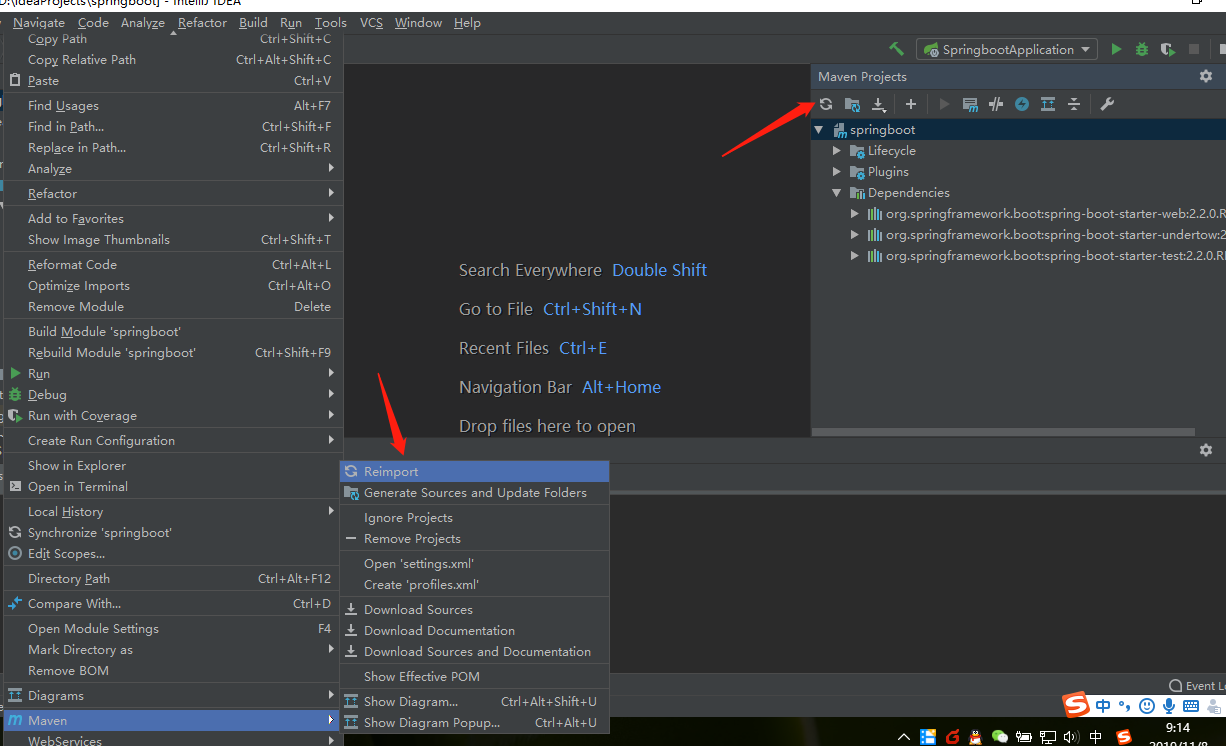This screenshot has height=746, width=1226.
Task: Click Open 'settings.xml' menu entry
Action: click(474, 564)
